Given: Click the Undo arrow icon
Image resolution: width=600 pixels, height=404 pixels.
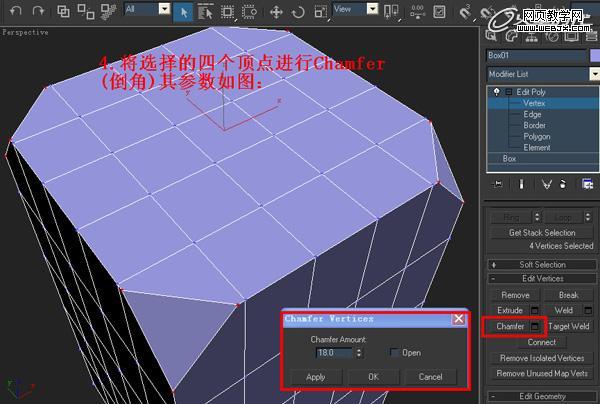Looking at the screenshot, I should [x=15, y=11].
